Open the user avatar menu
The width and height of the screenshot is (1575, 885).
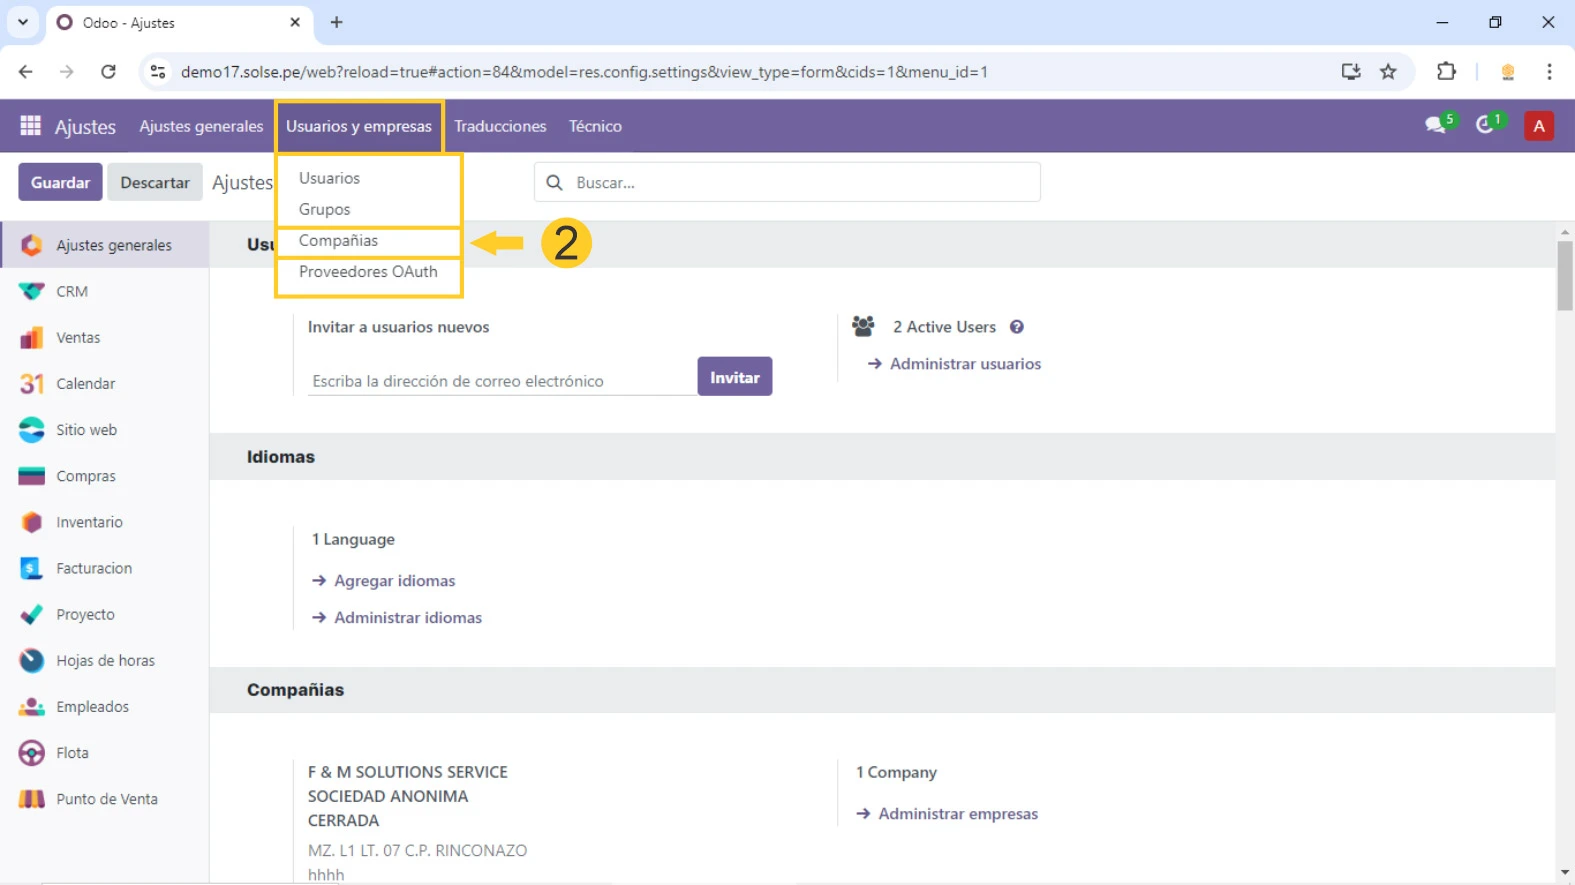1538,126
